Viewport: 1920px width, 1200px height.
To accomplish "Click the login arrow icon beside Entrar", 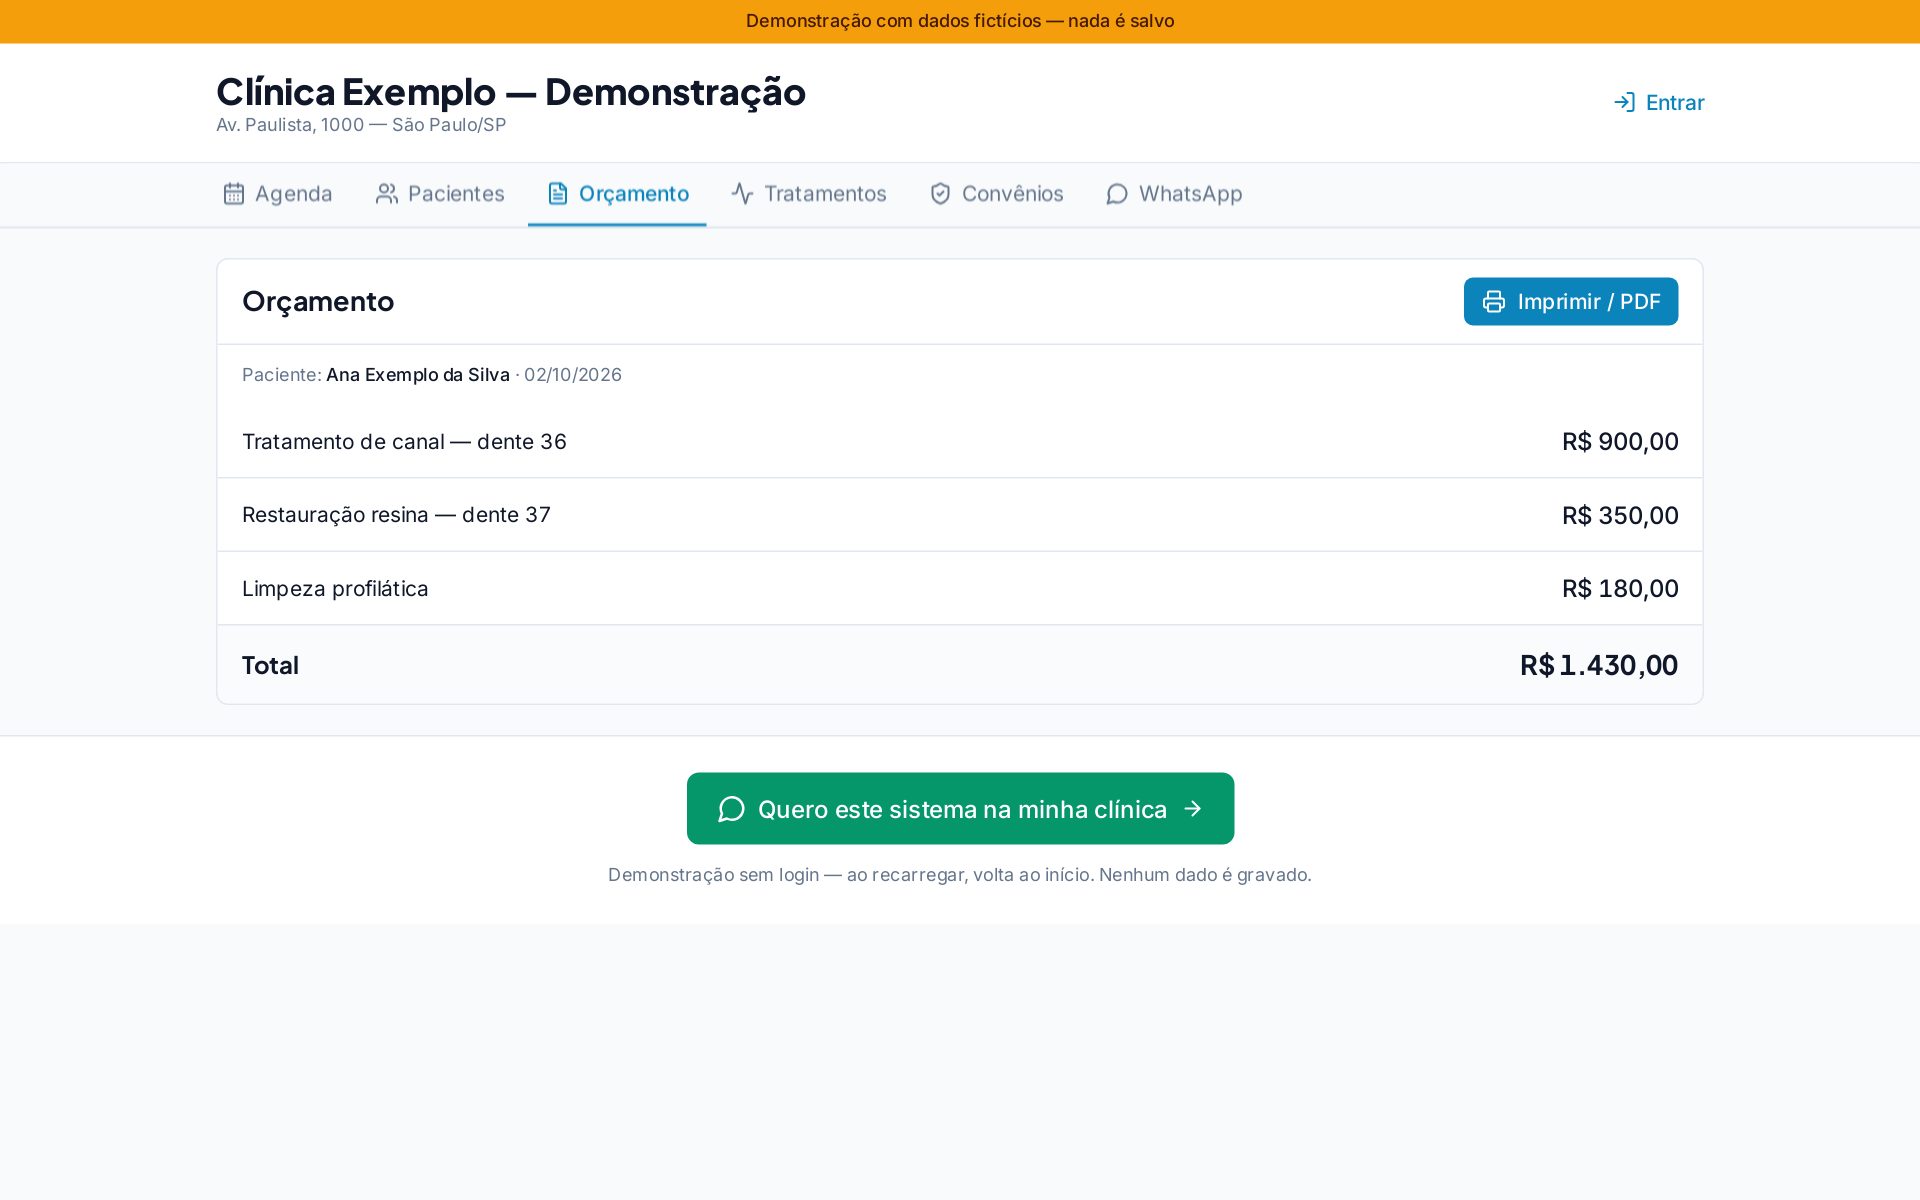I will tap(1625, 102).
